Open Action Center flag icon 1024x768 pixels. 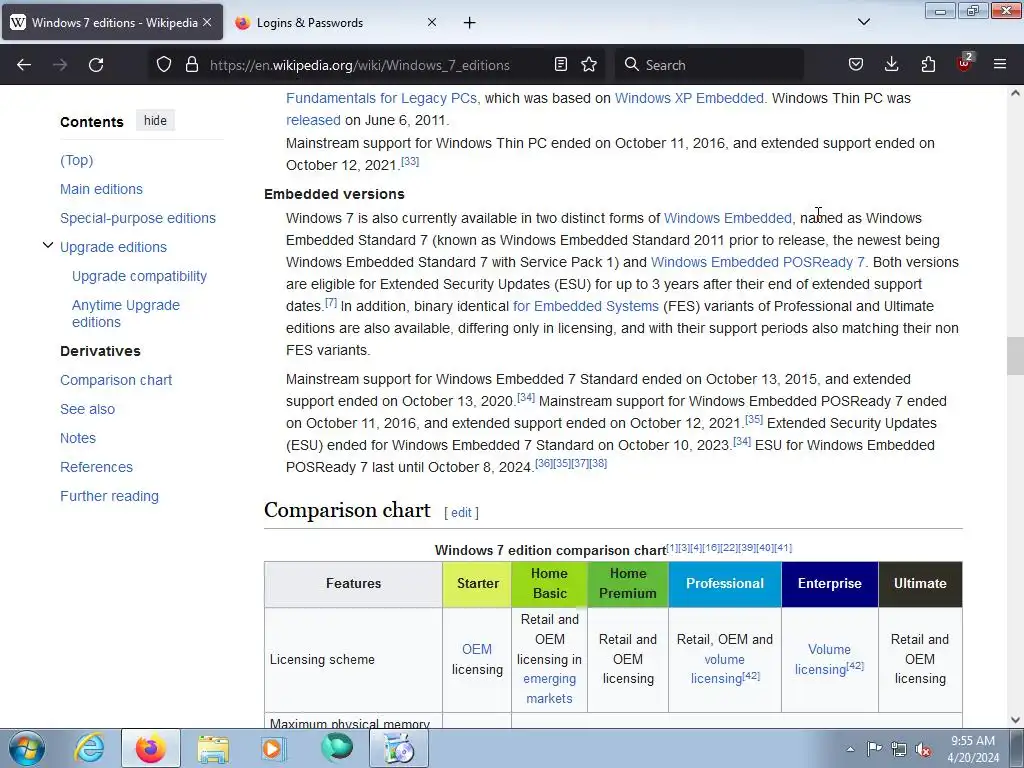tap(874, 749)
